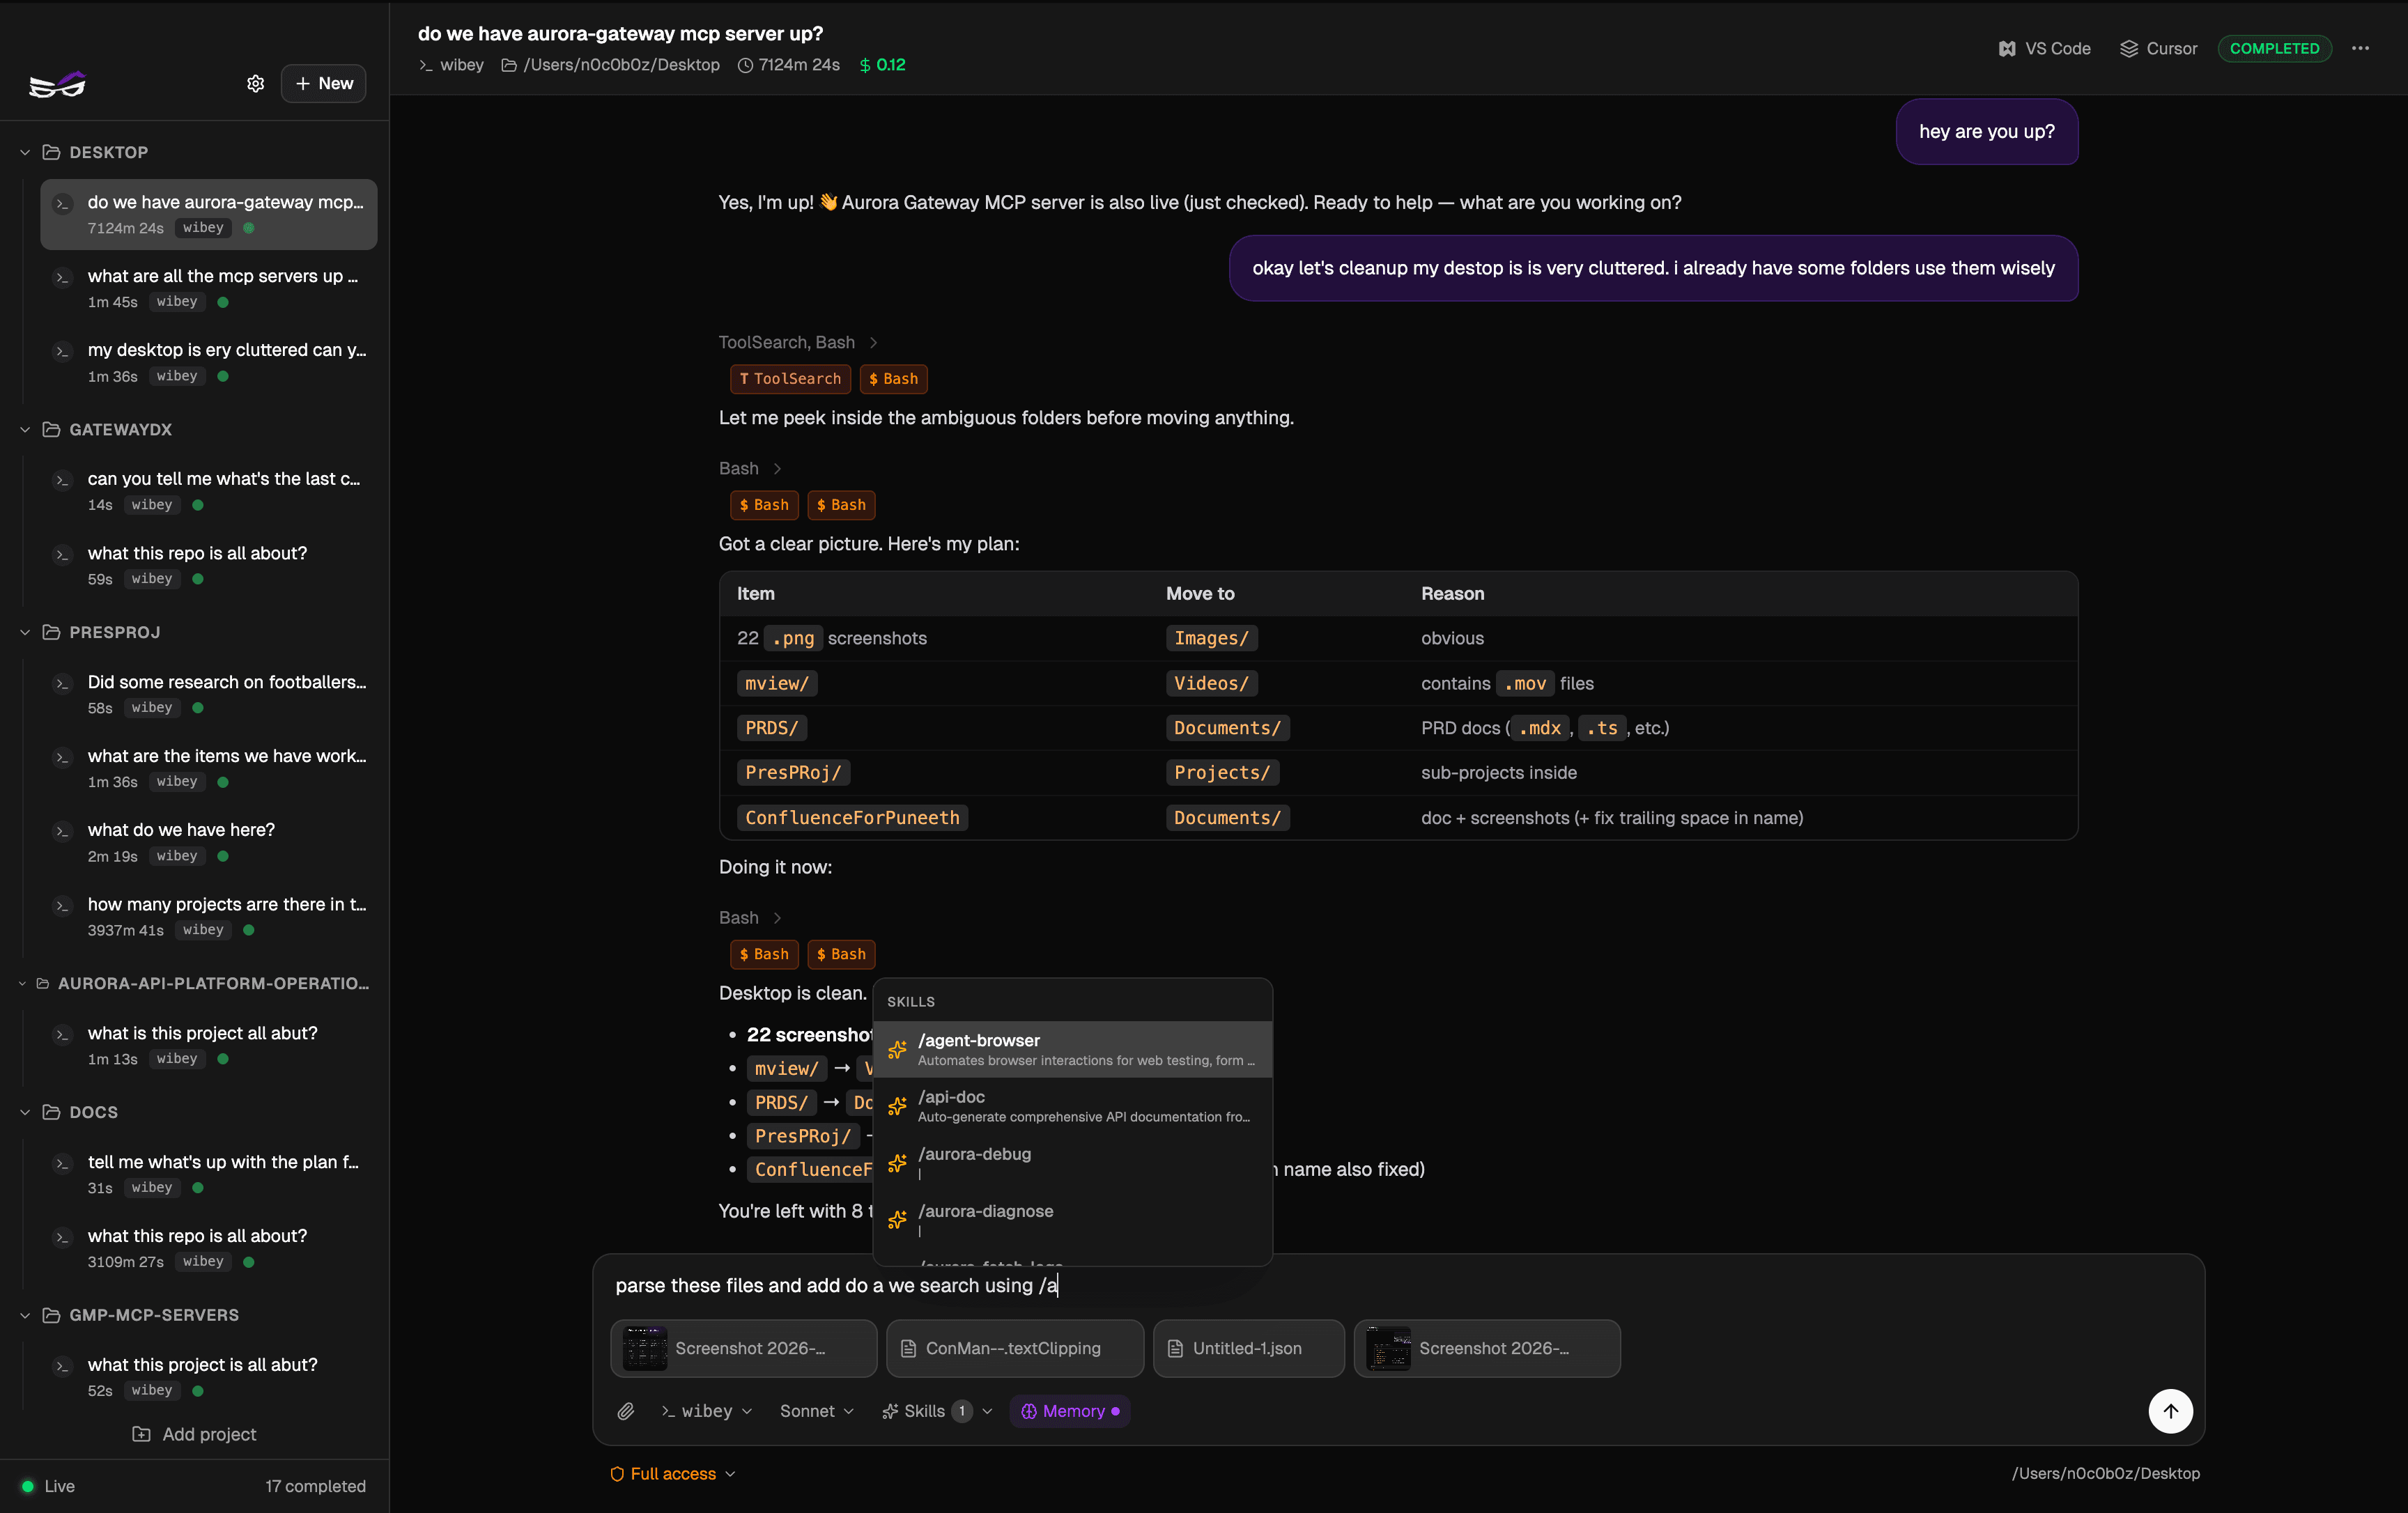This screenshot has height=1513, width=2408.
Task: Click the first $ Bash tool chip
Action: click(x=893, y=378)
